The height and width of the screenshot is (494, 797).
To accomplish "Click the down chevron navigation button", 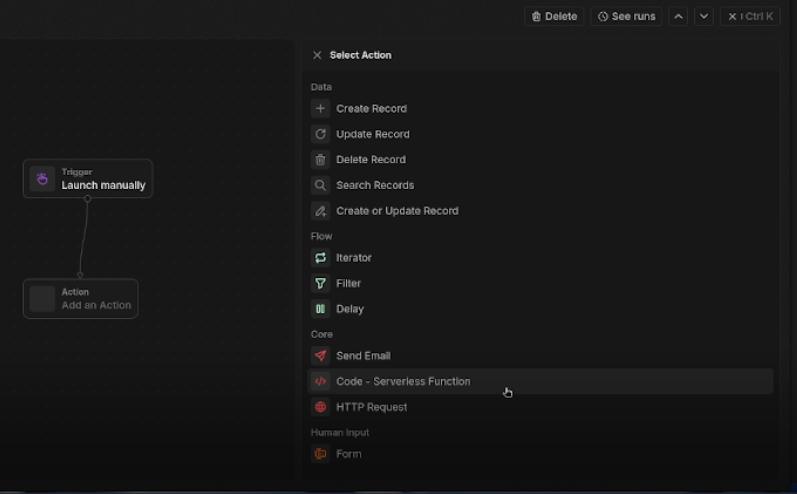I will pyautogui.click(x=704, y=16).
